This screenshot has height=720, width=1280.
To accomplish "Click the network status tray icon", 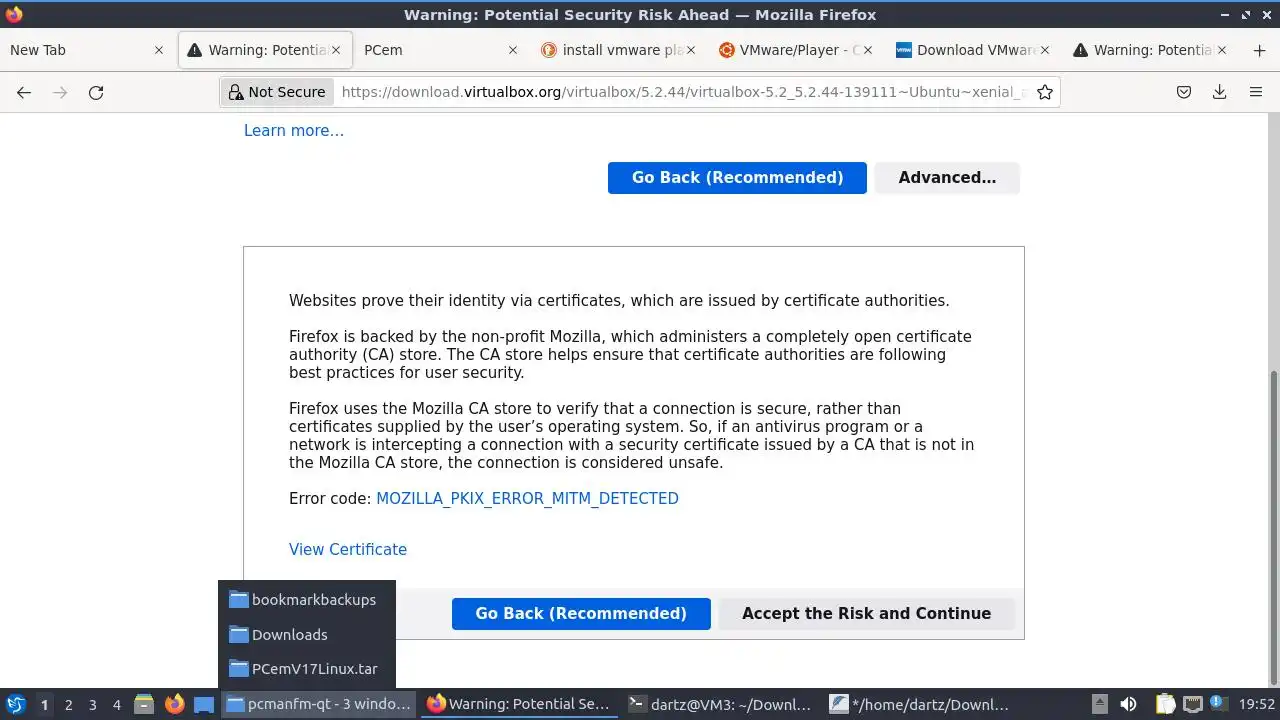I will pyautogui.click(x=1192, y=704).
